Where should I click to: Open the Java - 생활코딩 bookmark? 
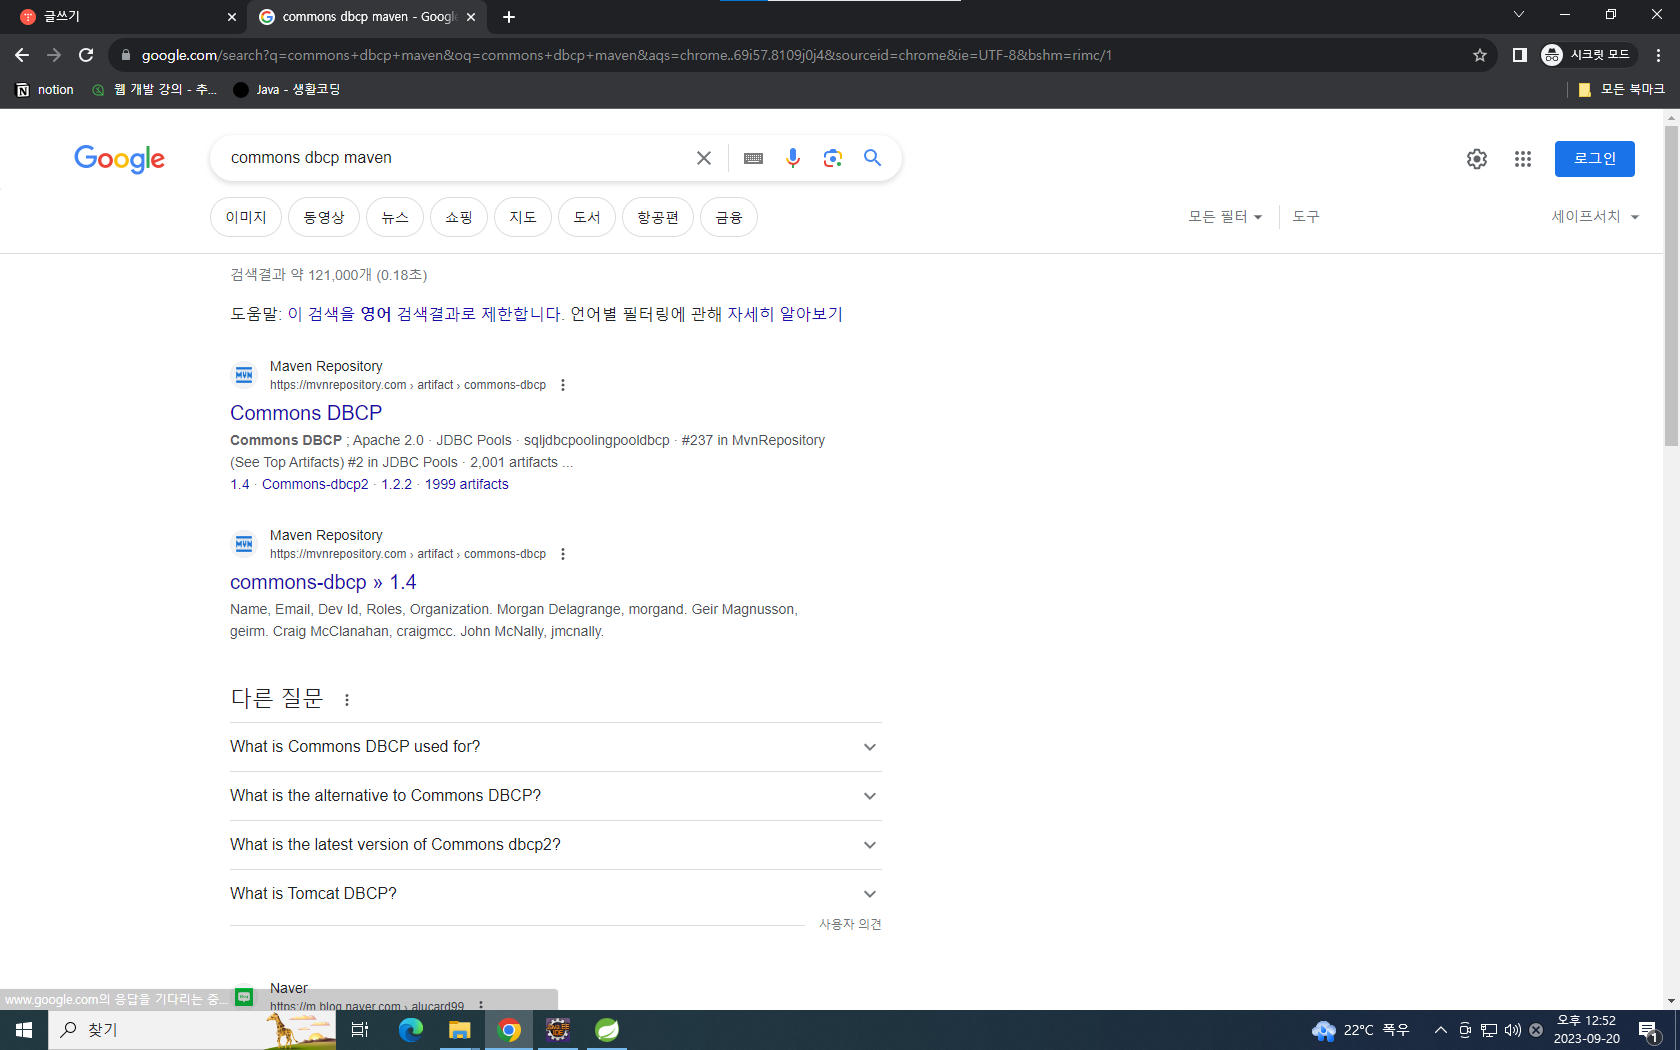287,90
